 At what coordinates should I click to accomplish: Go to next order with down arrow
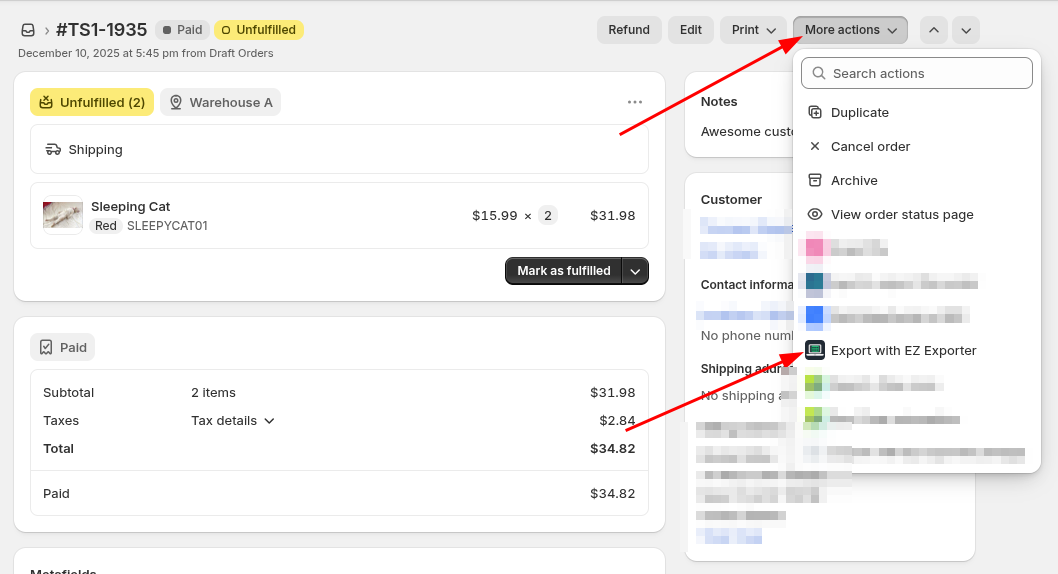[966, 30]
